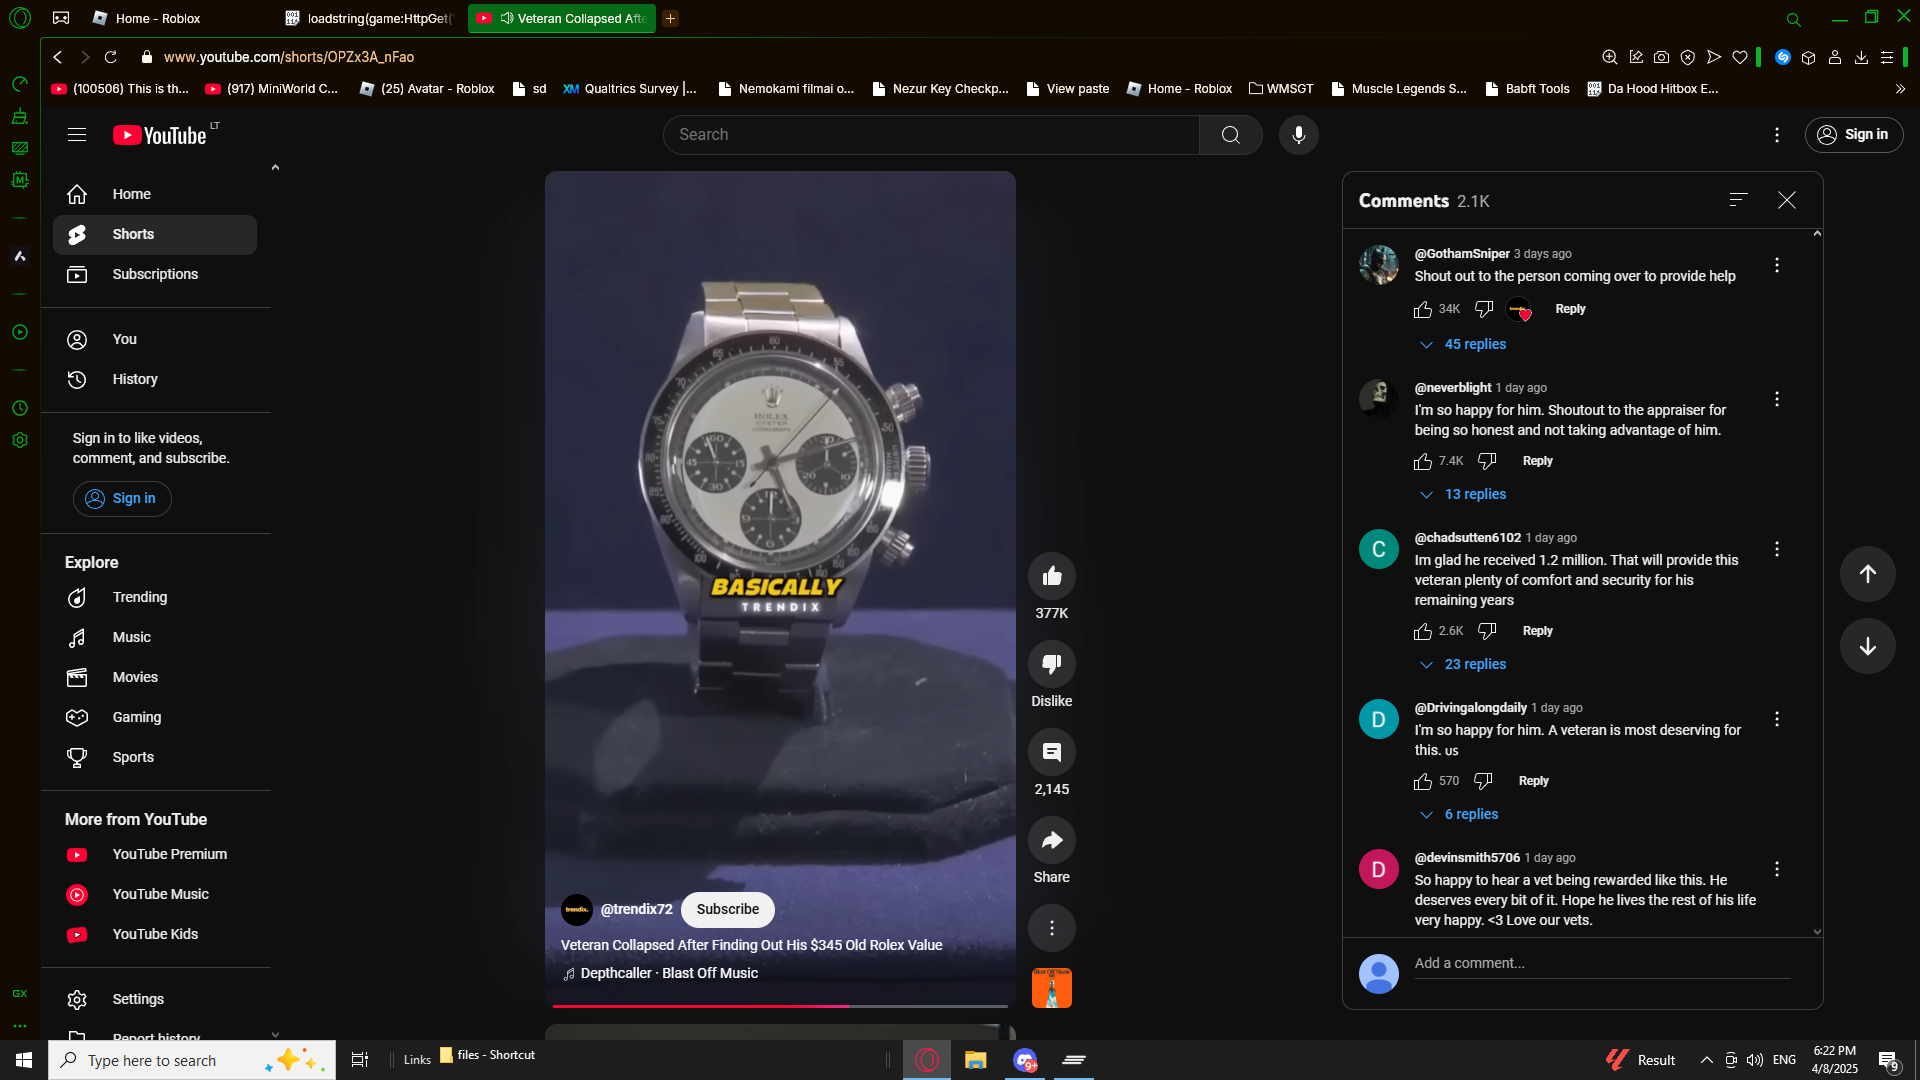Open the sort comments icon
Viewport: 1920px width, 1080px height.
point(1738,200)
